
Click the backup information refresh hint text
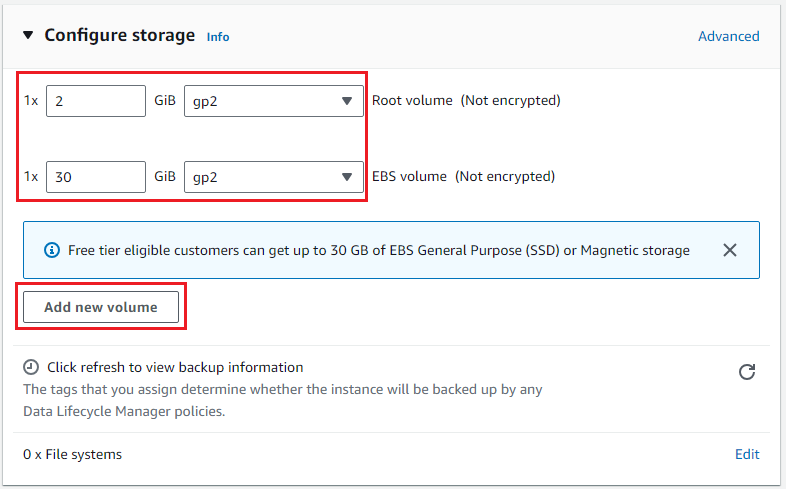click(175, 368)
